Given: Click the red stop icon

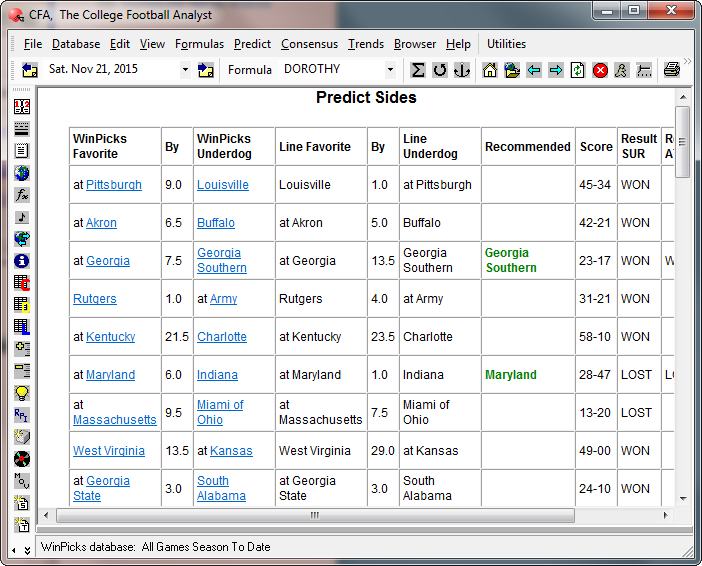Looking at the screenshot, I should tap(600, 70).
